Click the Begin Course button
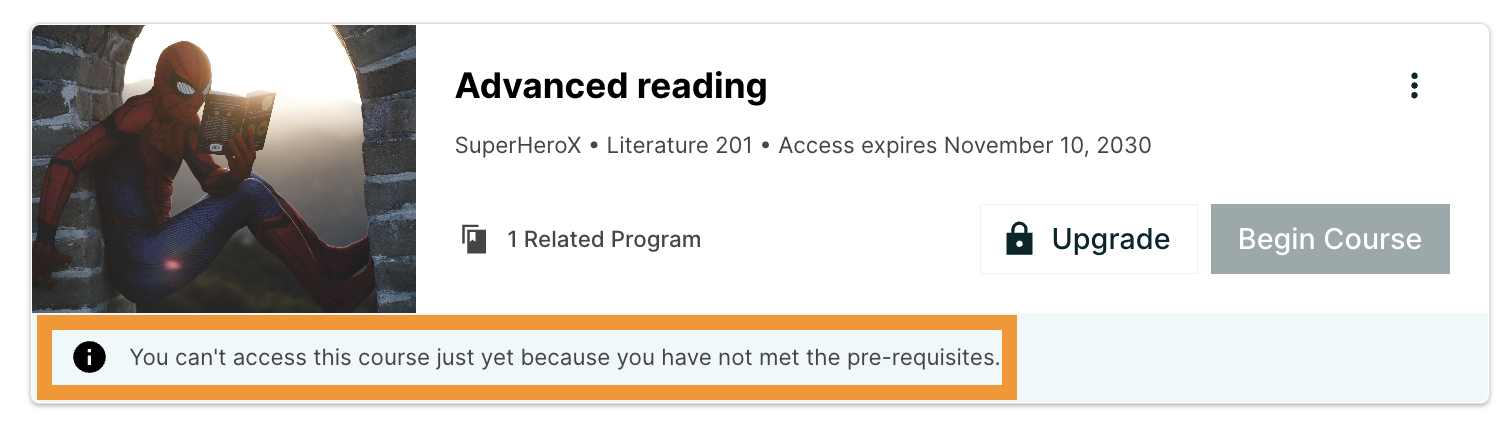Viewport: 1508px width, 424px height. pos(1329,239)
